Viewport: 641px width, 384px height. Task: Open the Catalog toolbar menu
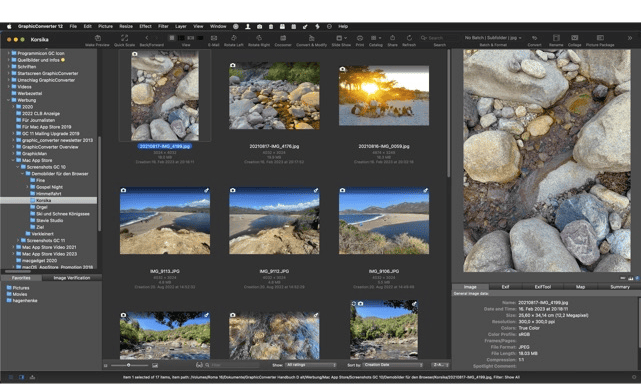click(375, 38)
